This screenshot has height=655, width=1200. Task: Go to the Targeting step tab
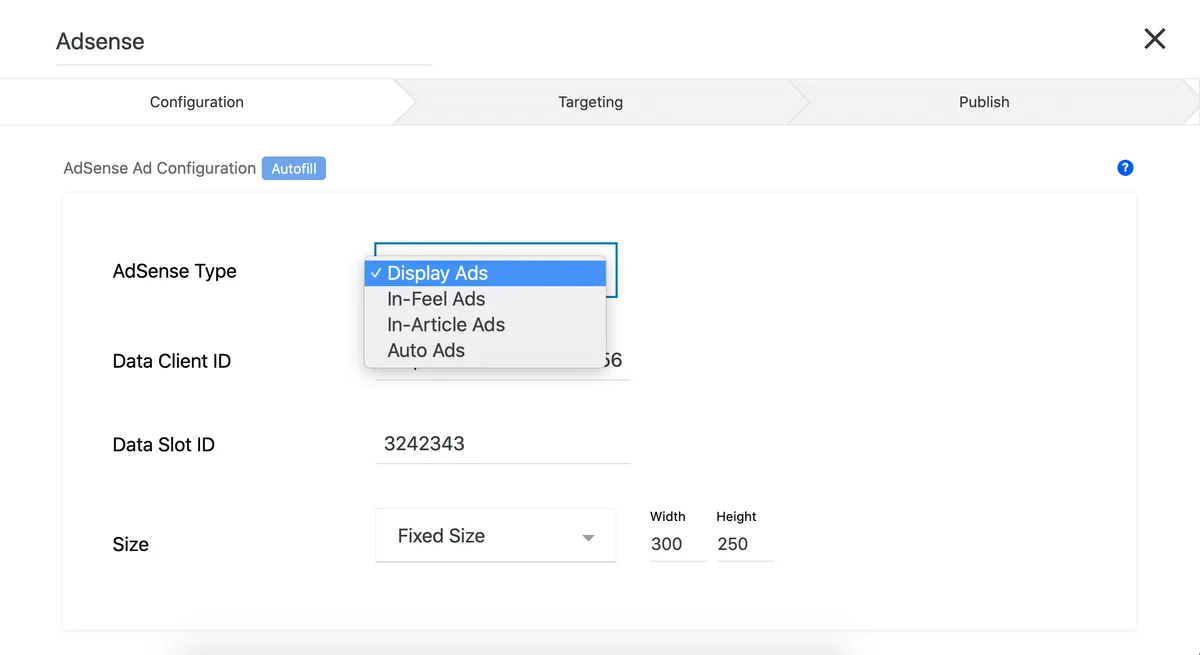coord(591,102)
